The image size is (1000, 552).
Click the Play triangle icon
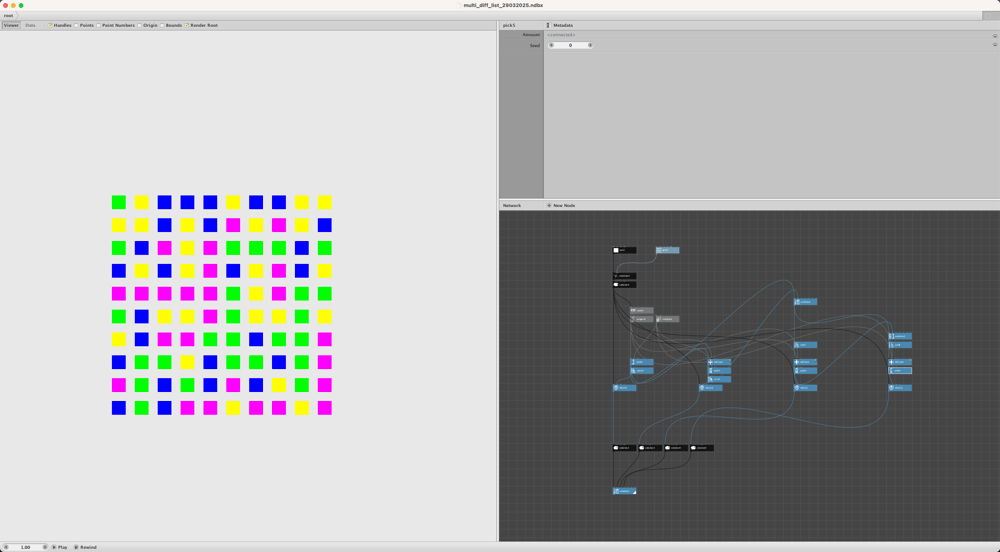pos(54,547)
